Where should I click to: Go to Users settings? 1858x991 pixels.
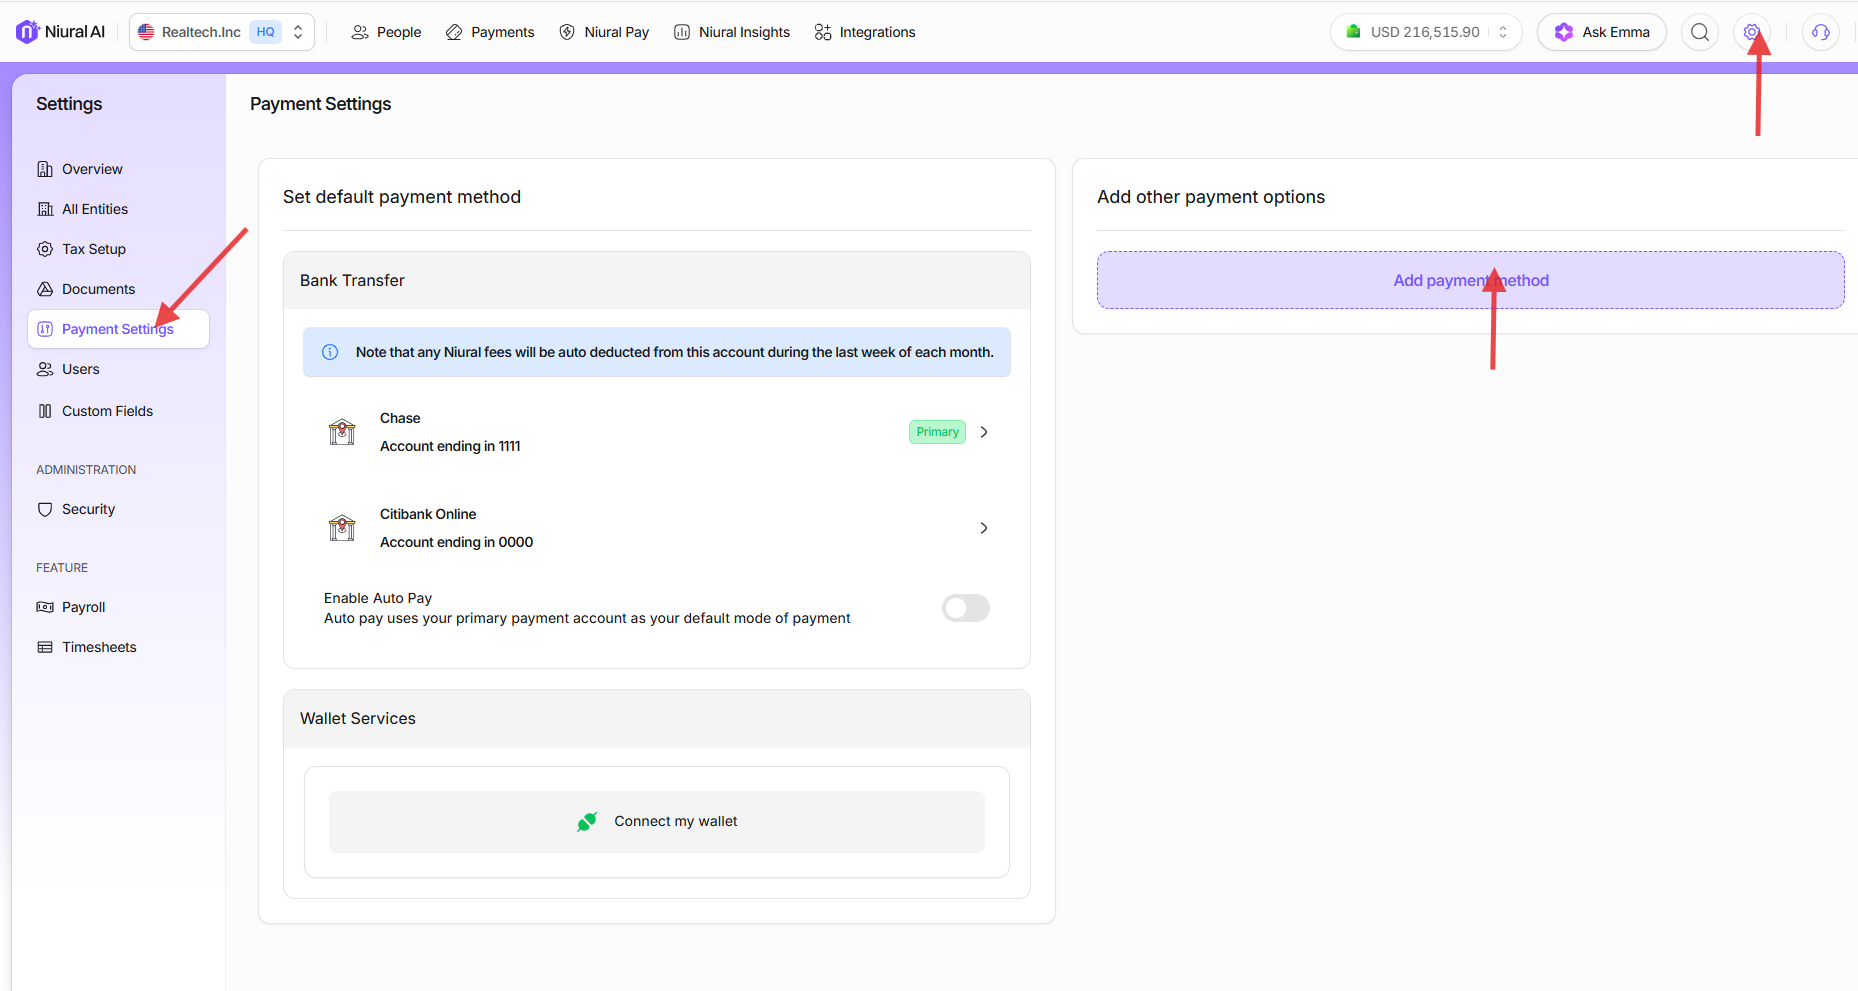point(118,369)
